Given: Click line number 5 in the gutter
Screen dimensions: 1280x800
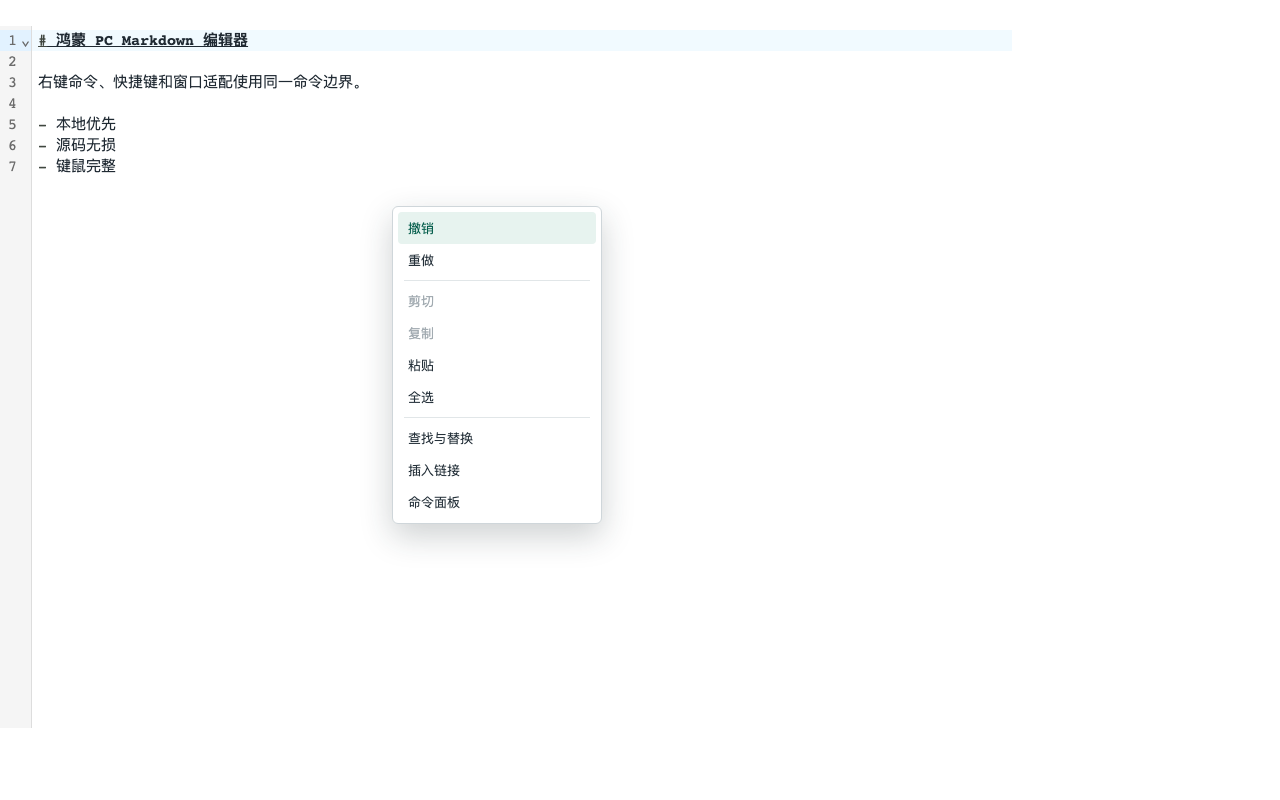Looking at the screenshot, I should click(12, 124).
